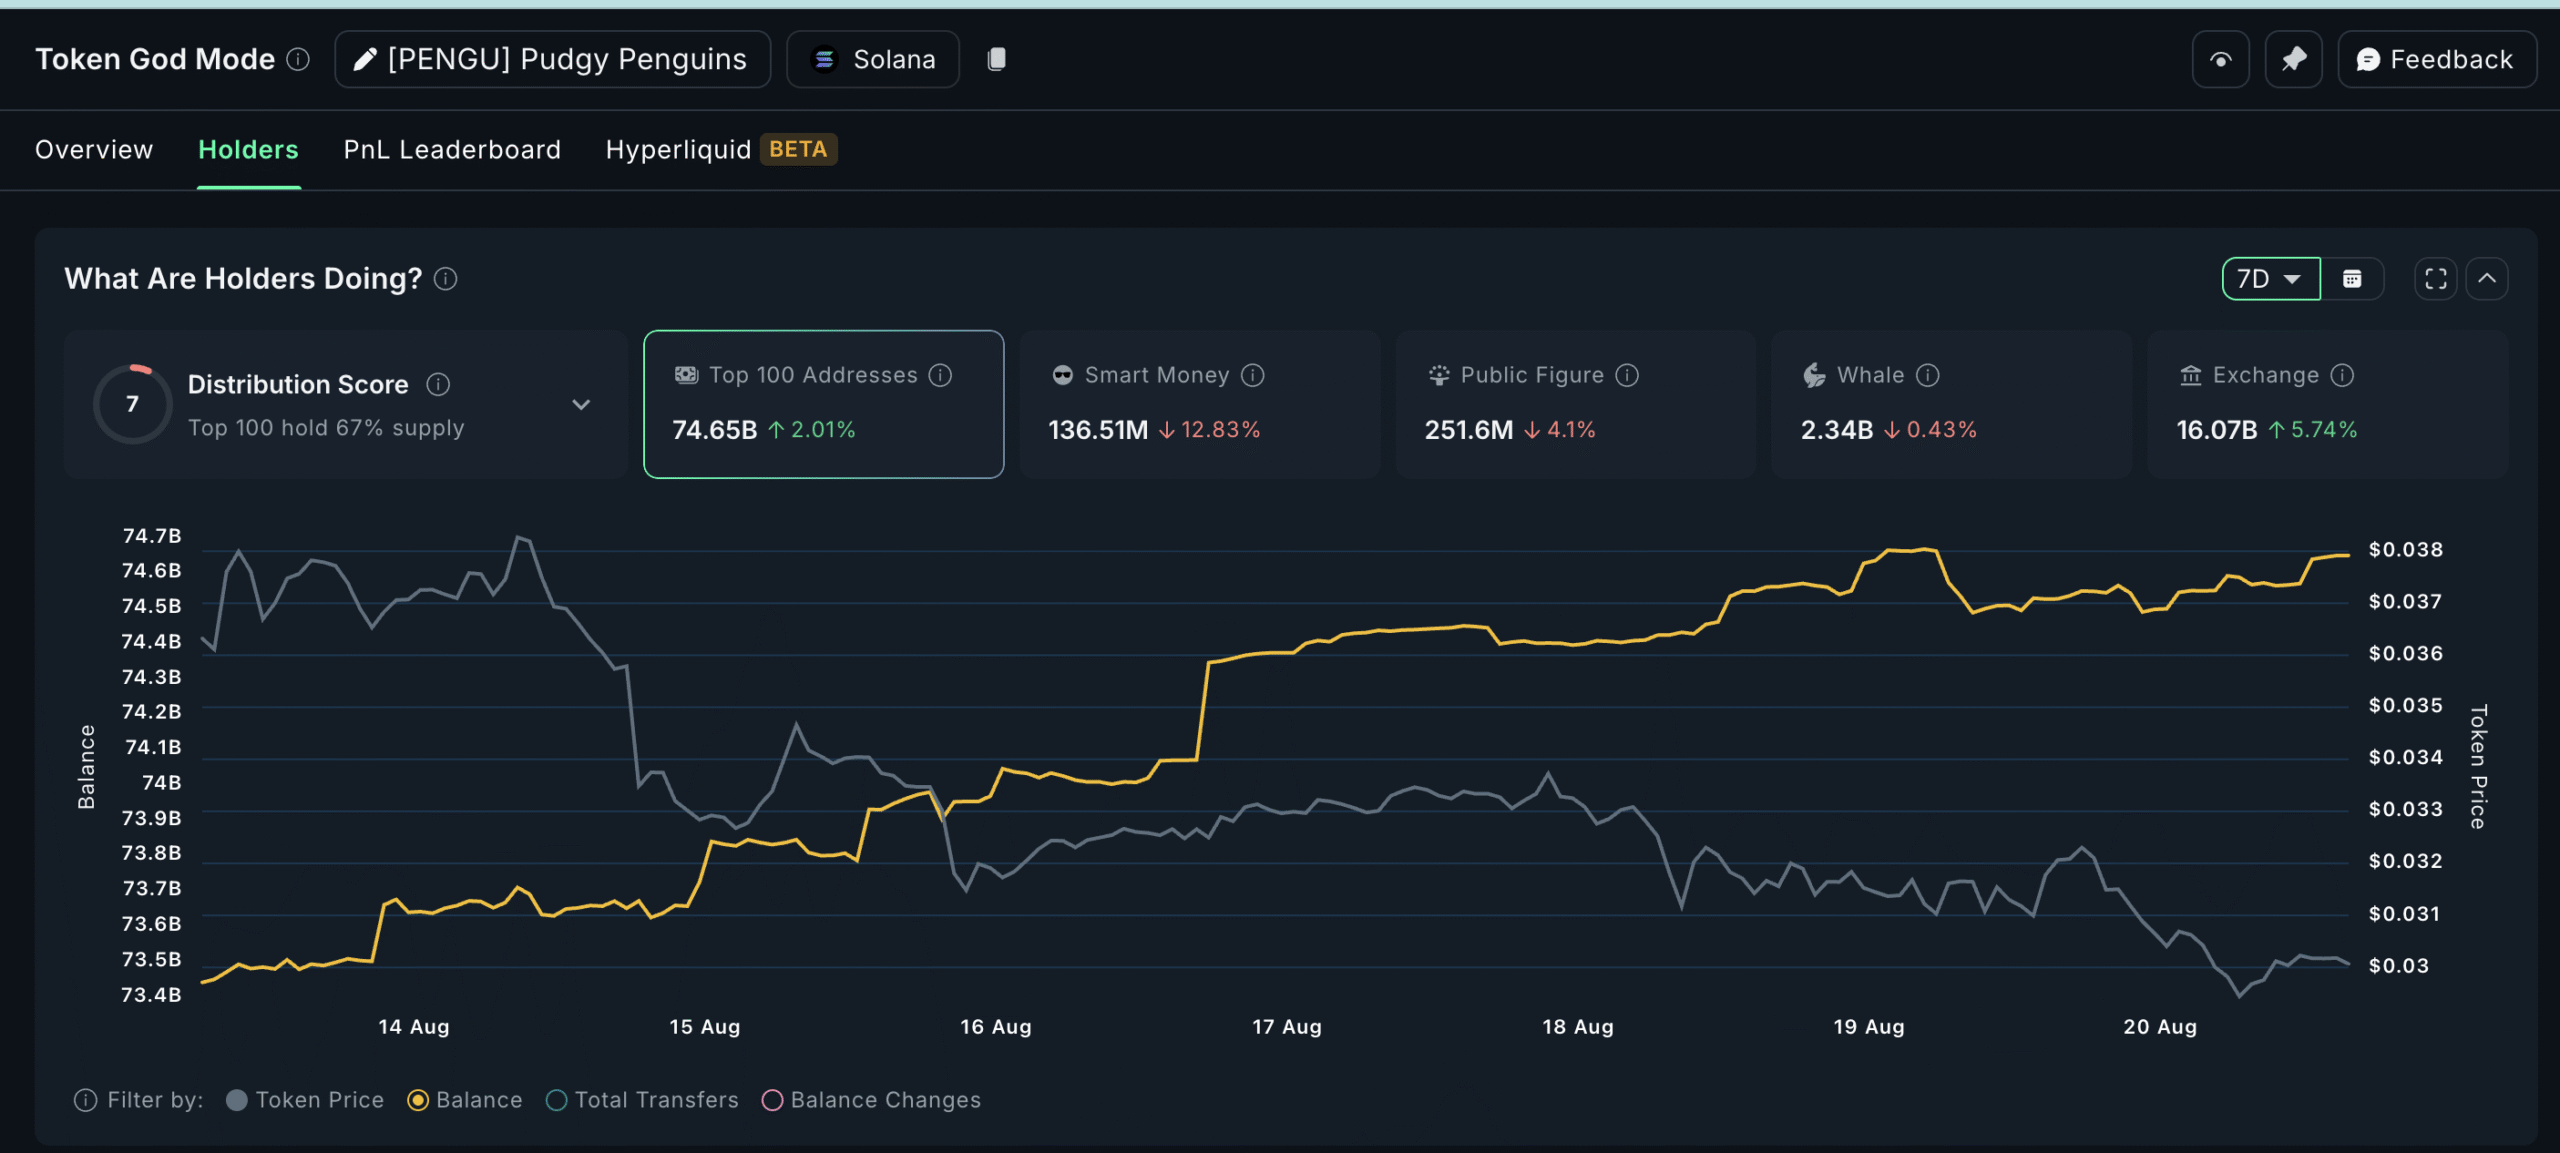This screenshot has height=1153, width=2560.
Task: Switch to the PnL Leaderboard tab
Action: pyautogui.click(x=452, y=150)
